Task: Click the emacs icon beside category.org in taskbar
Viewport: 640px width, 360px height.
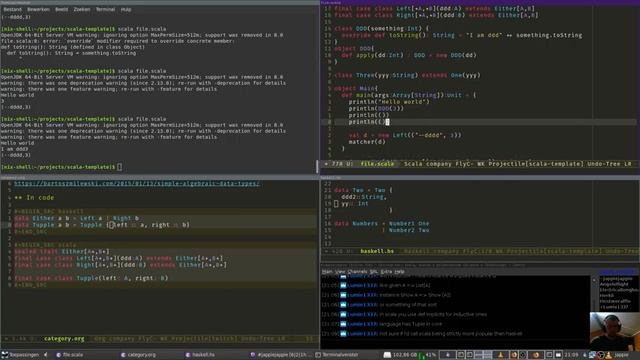Action: (123, 355)
